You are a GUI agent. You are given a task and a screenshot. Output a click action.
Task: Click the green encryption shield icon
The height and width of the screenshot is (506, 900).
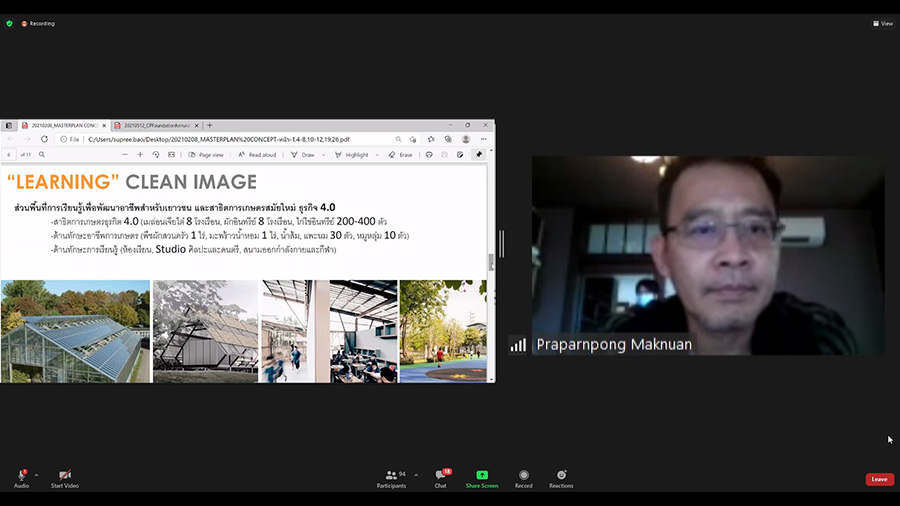pos(9,23)
